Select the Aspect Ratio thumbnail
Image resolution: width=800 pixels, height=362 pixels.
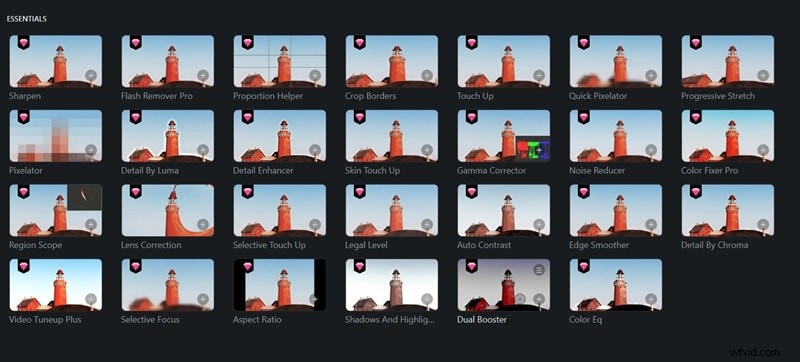(x=280, y=285)
